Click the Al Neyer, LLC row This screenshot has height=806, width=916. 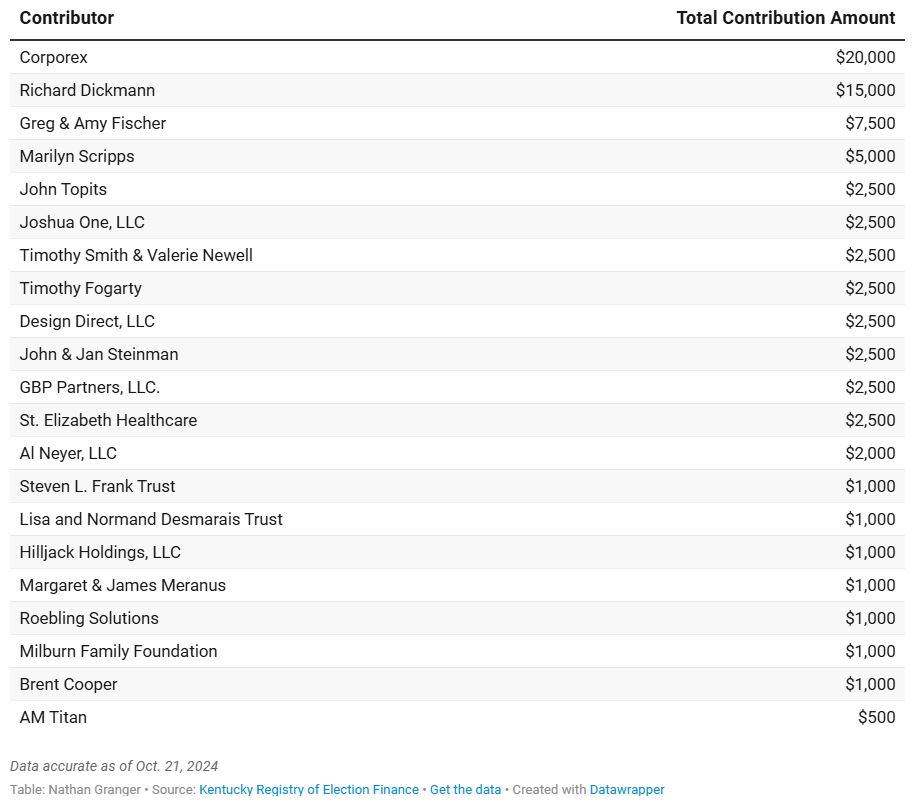(68, 454)
